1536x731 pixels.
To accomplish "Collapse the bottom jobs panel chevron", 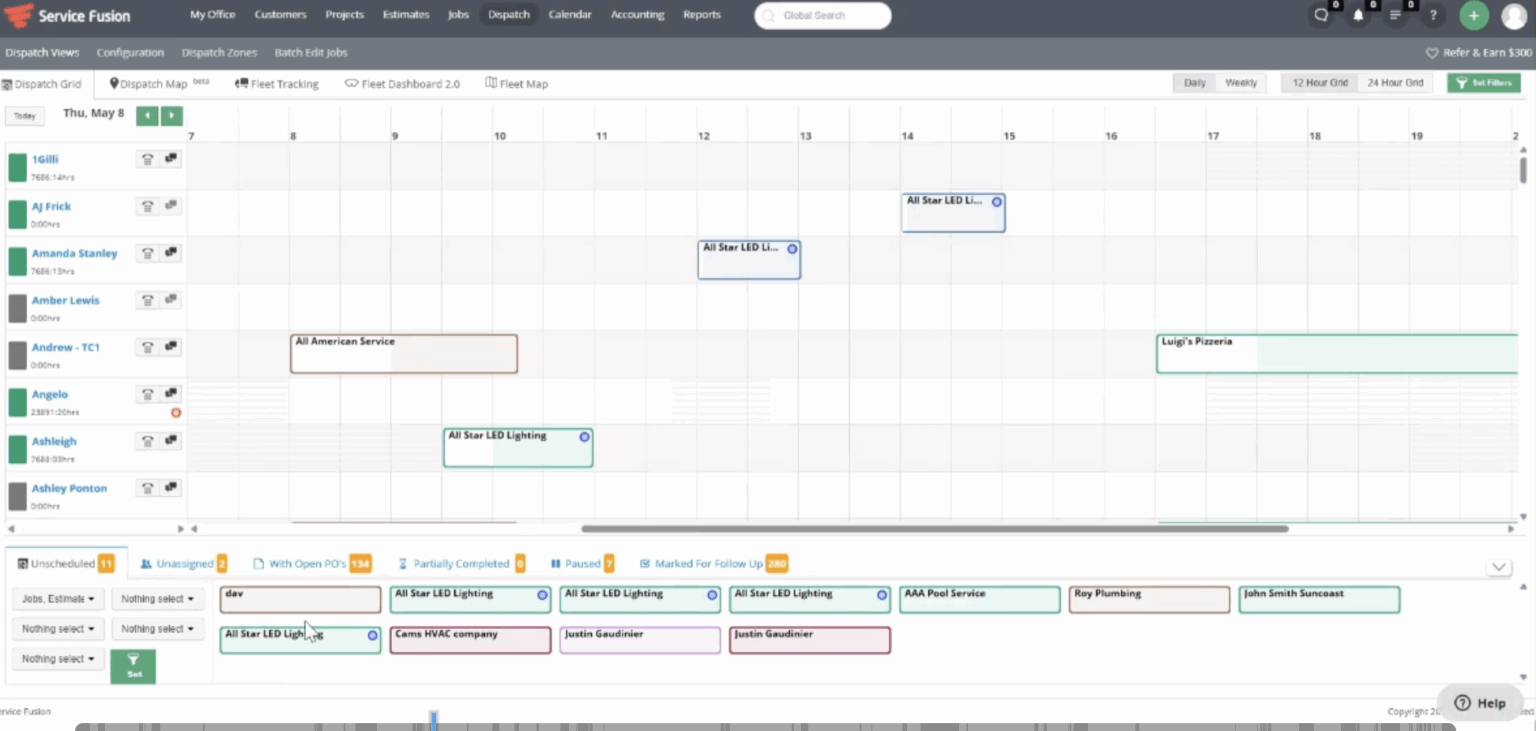I will point(1498,567).
